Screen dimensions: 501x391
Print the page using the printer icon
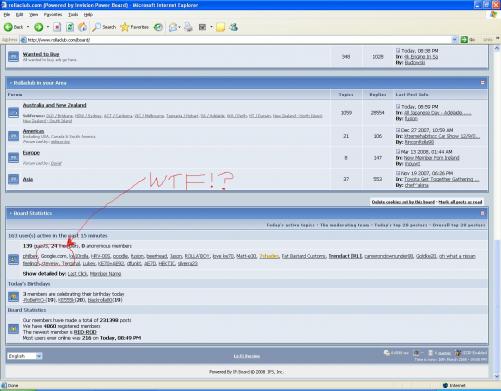pyautogui.click(x=188, y=27)
